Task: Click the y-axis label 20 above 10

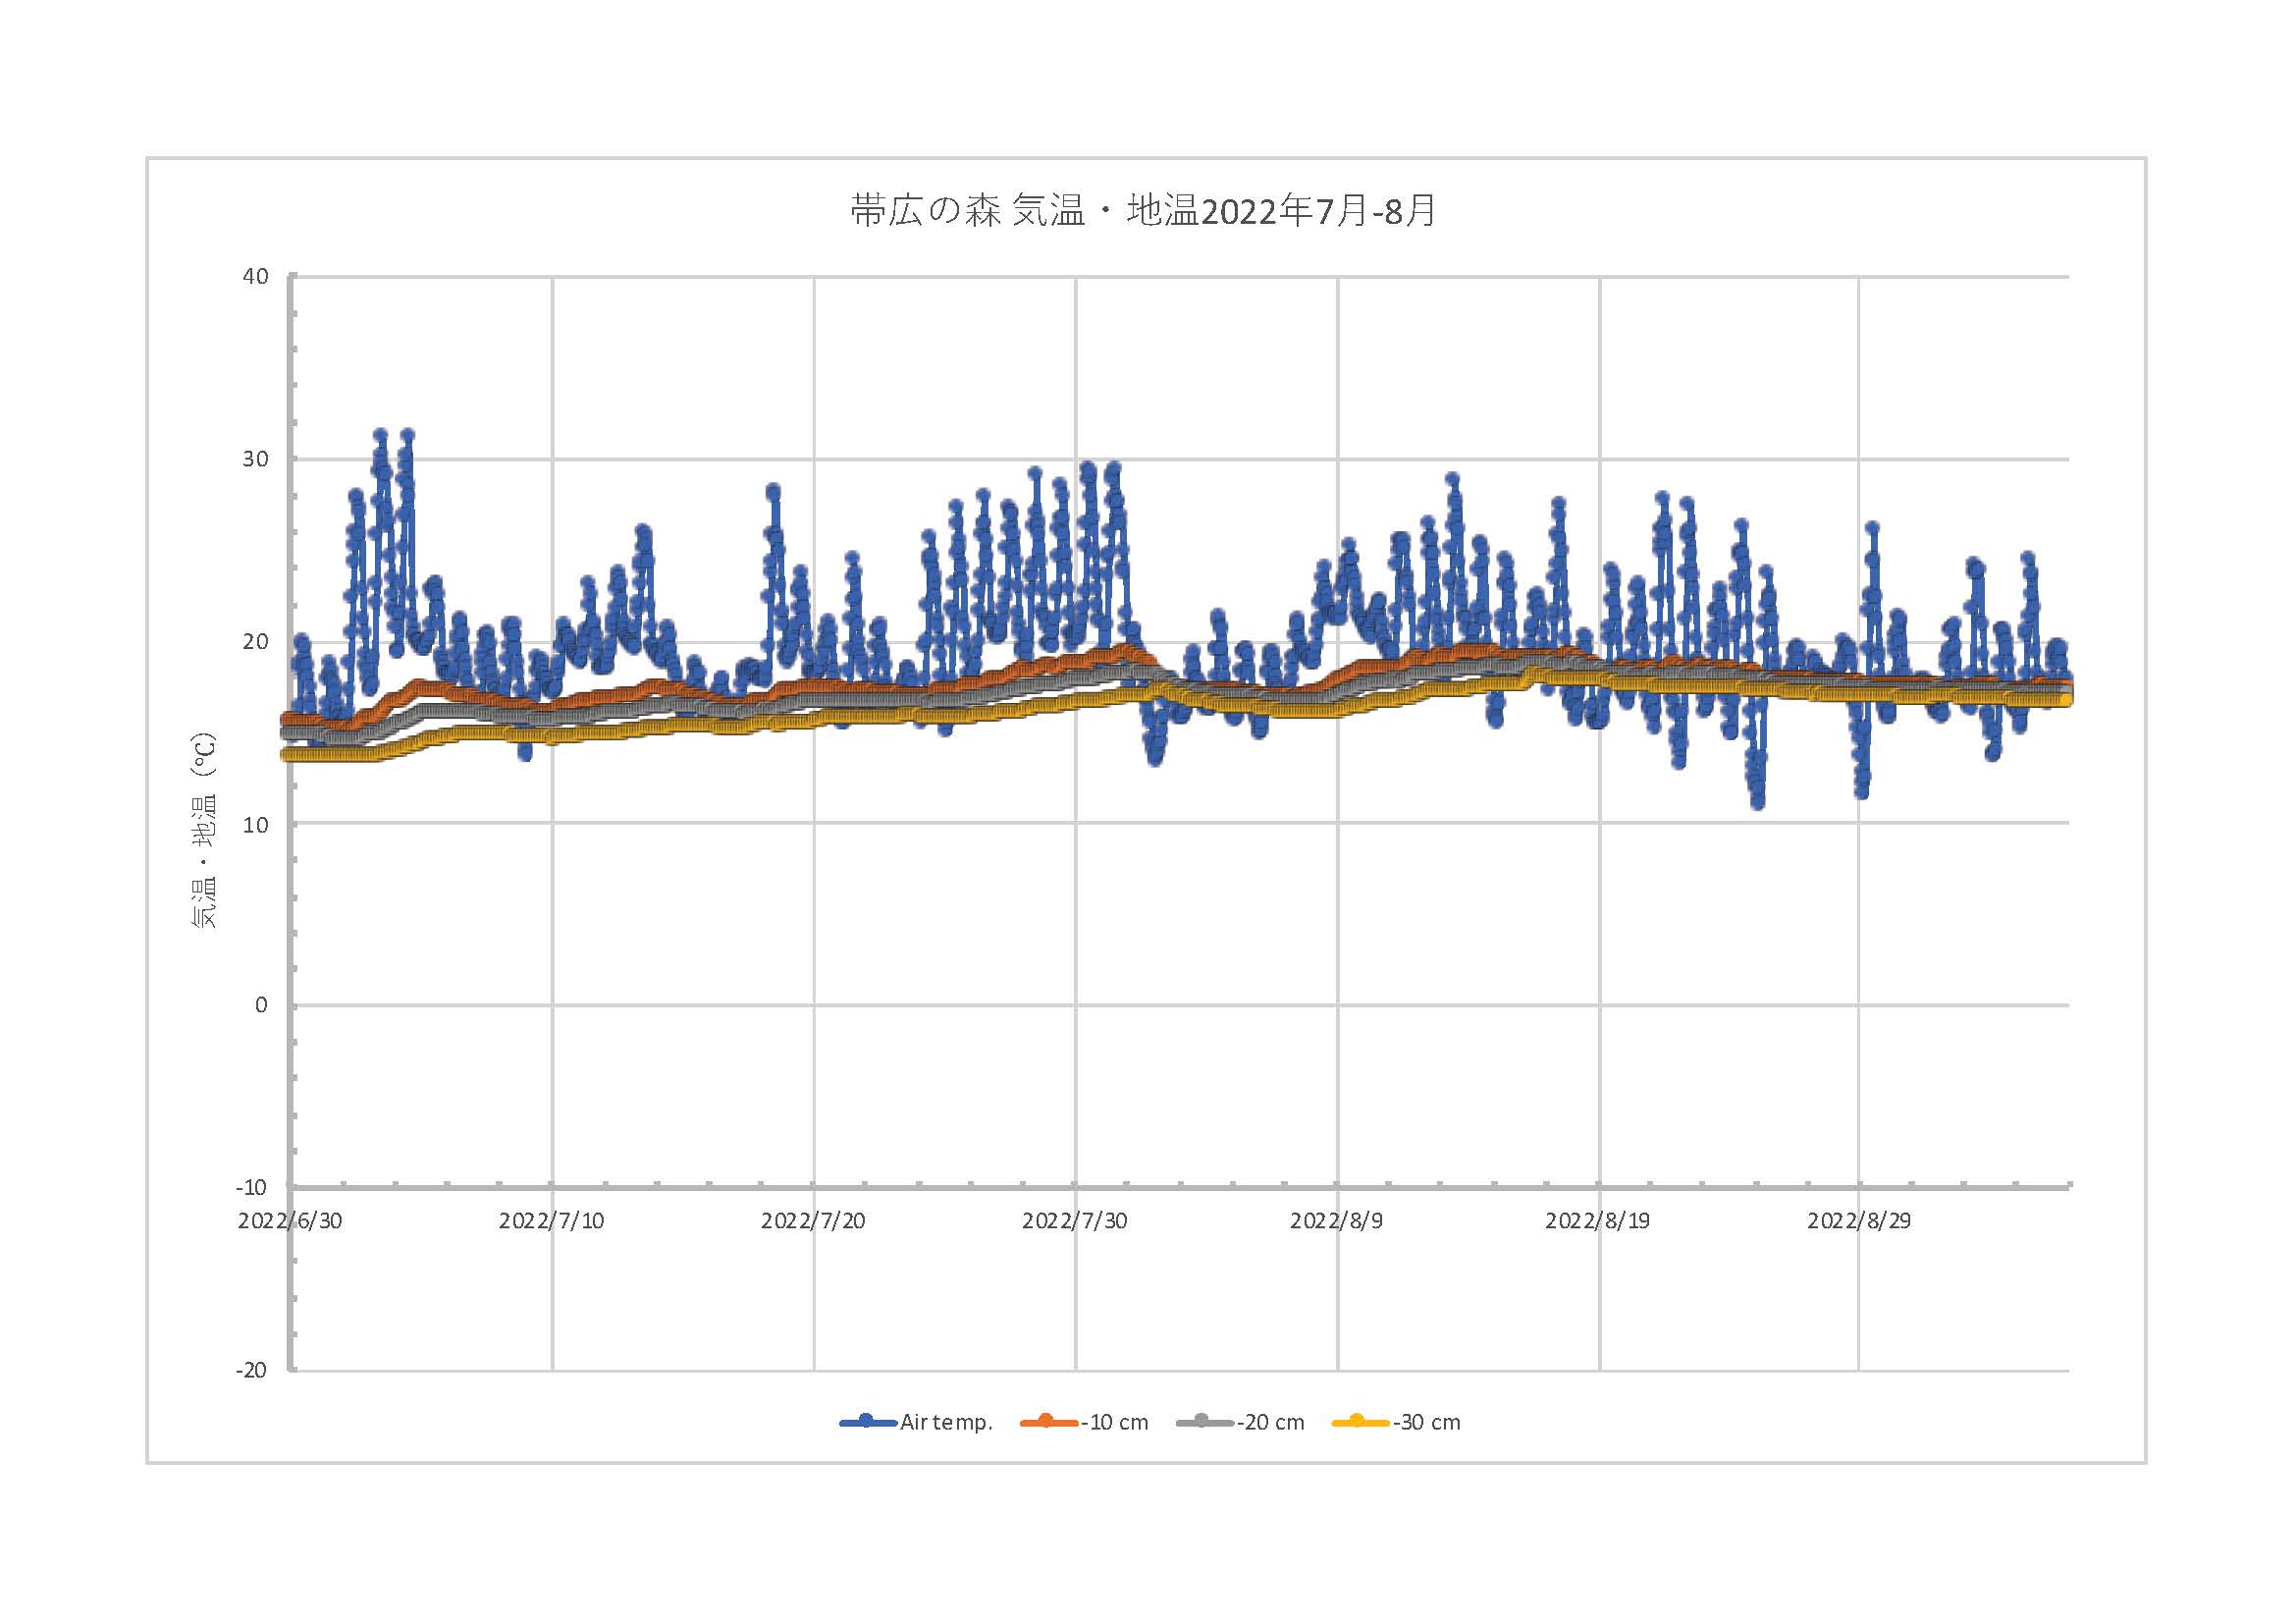Action: [x=256, y=642]
